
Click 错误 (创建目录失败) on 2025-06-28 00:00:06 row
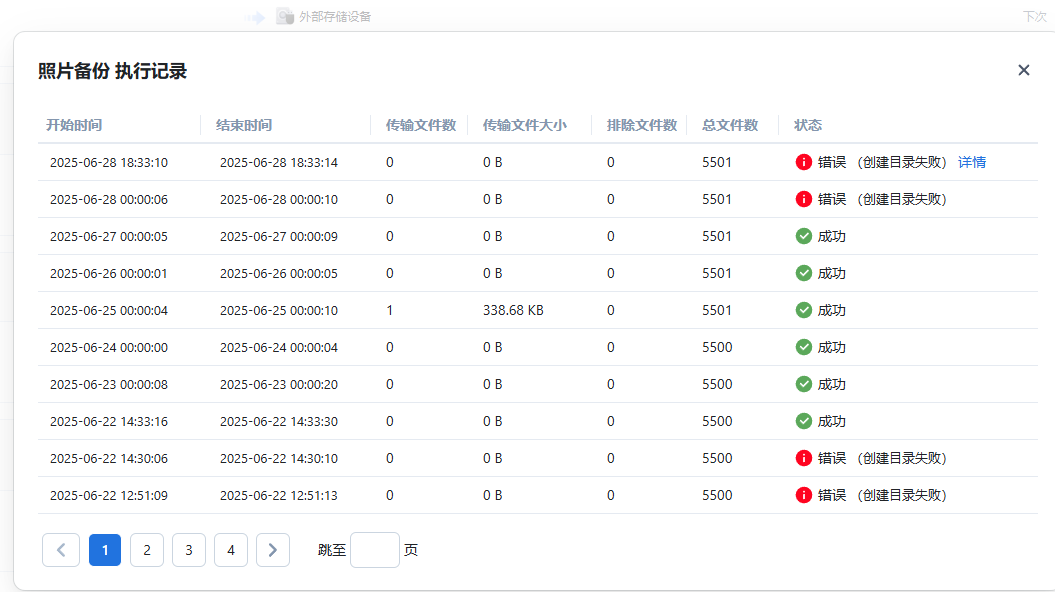coord(882,199)
